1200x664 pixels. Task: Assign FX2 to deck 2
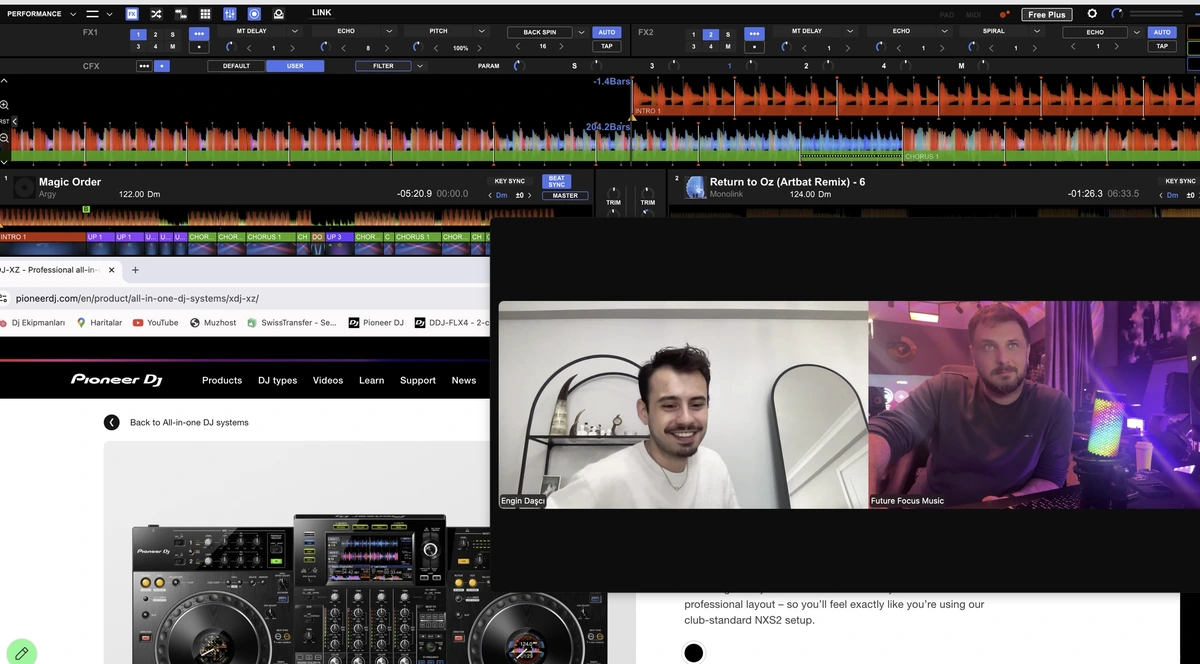pos(710,34)
